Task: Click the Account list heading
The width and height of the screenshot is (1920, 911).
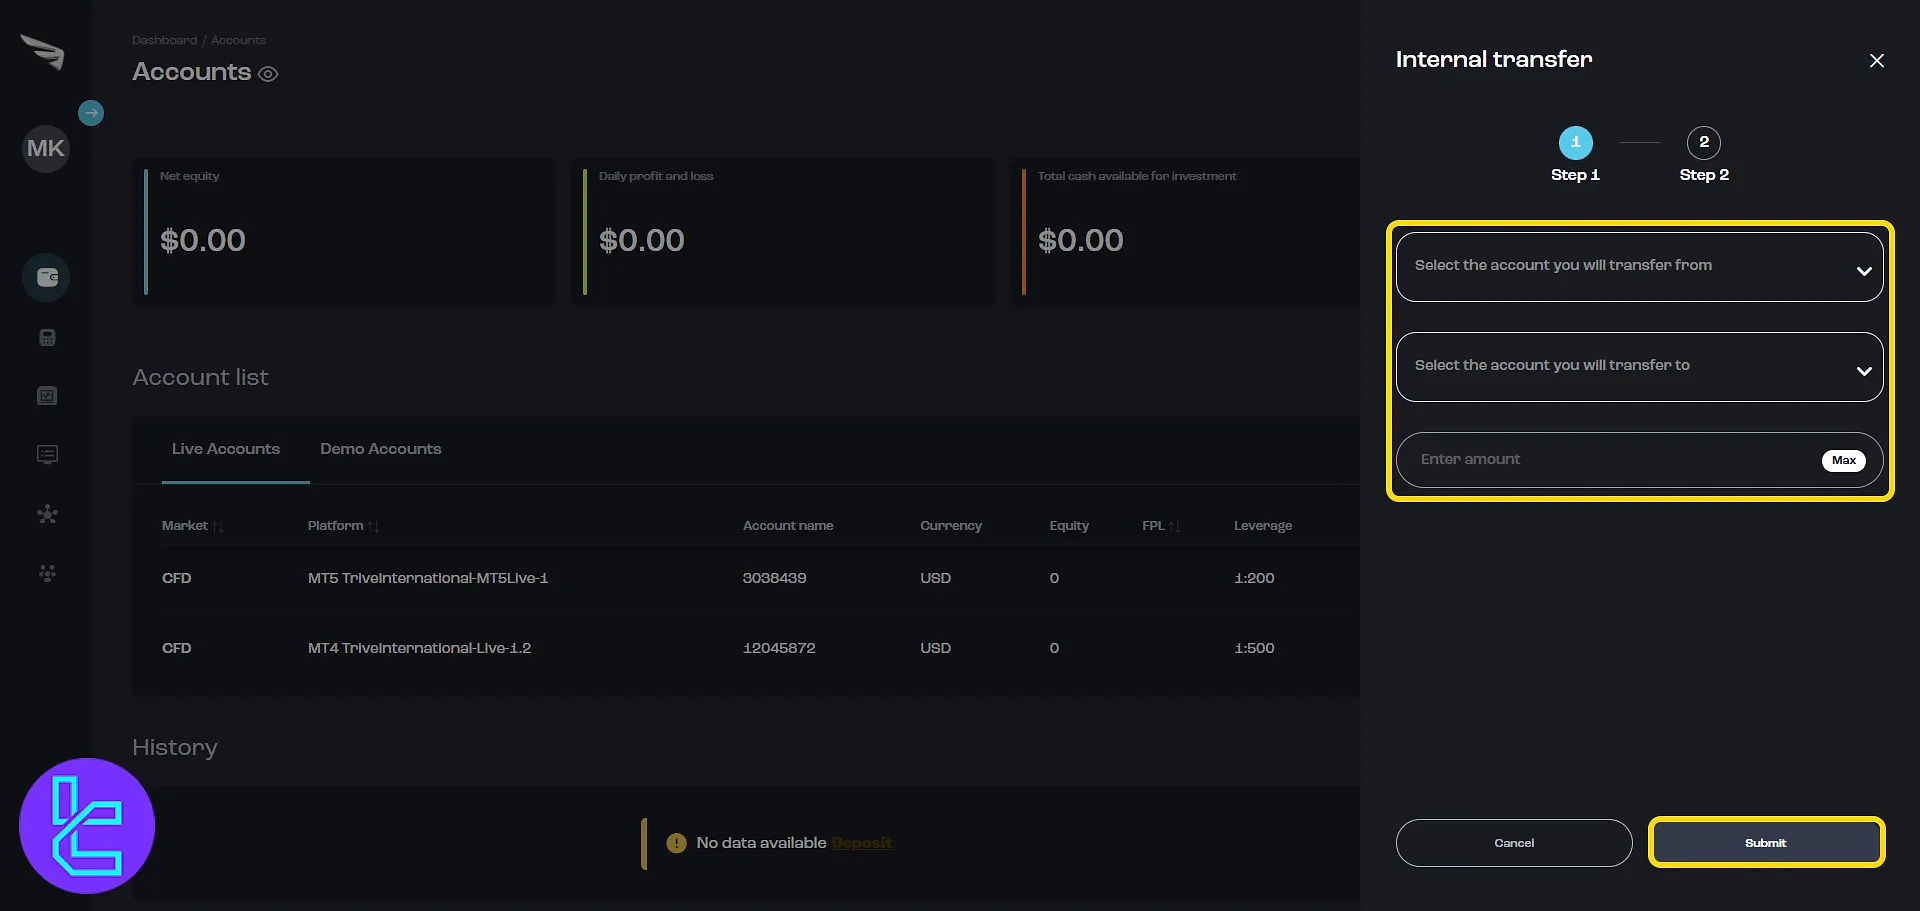Action: (200, 378)
